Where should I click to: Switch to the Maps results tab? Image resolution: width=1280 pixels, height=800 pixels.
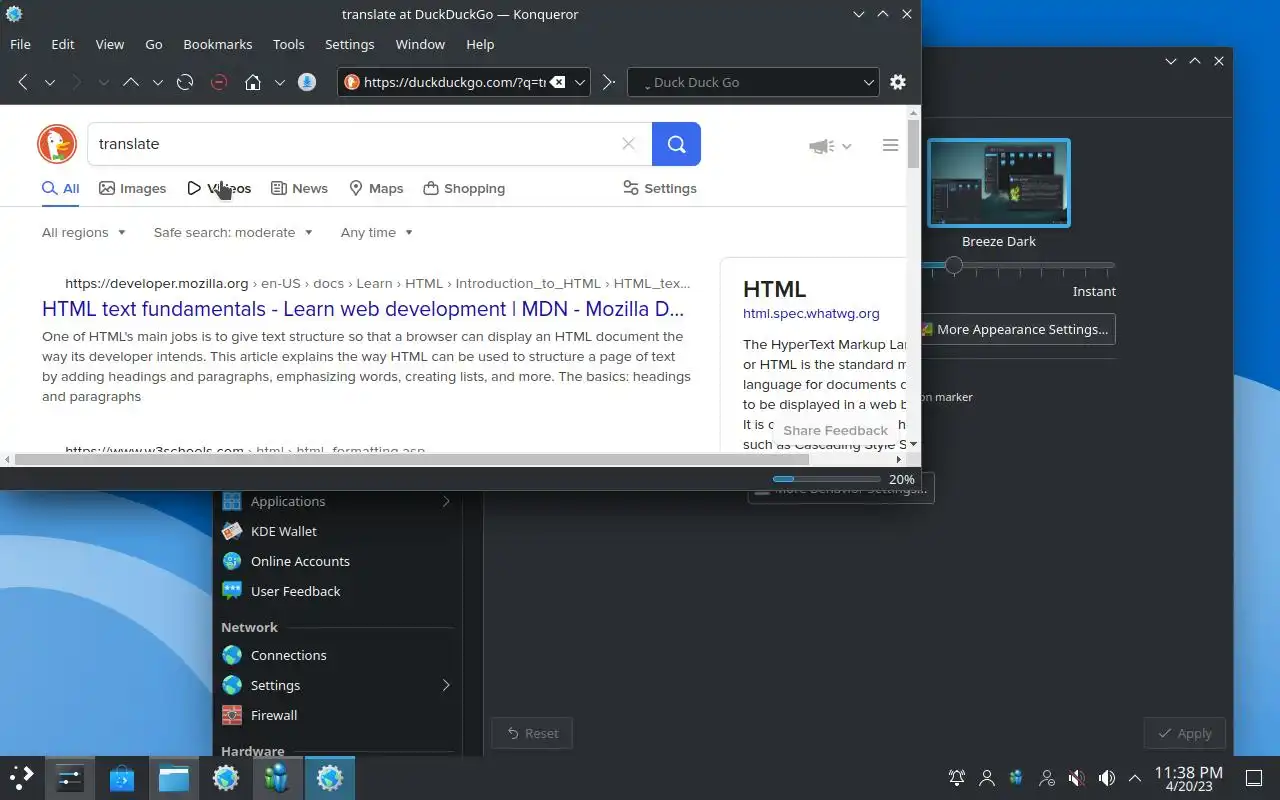point(376,188)
